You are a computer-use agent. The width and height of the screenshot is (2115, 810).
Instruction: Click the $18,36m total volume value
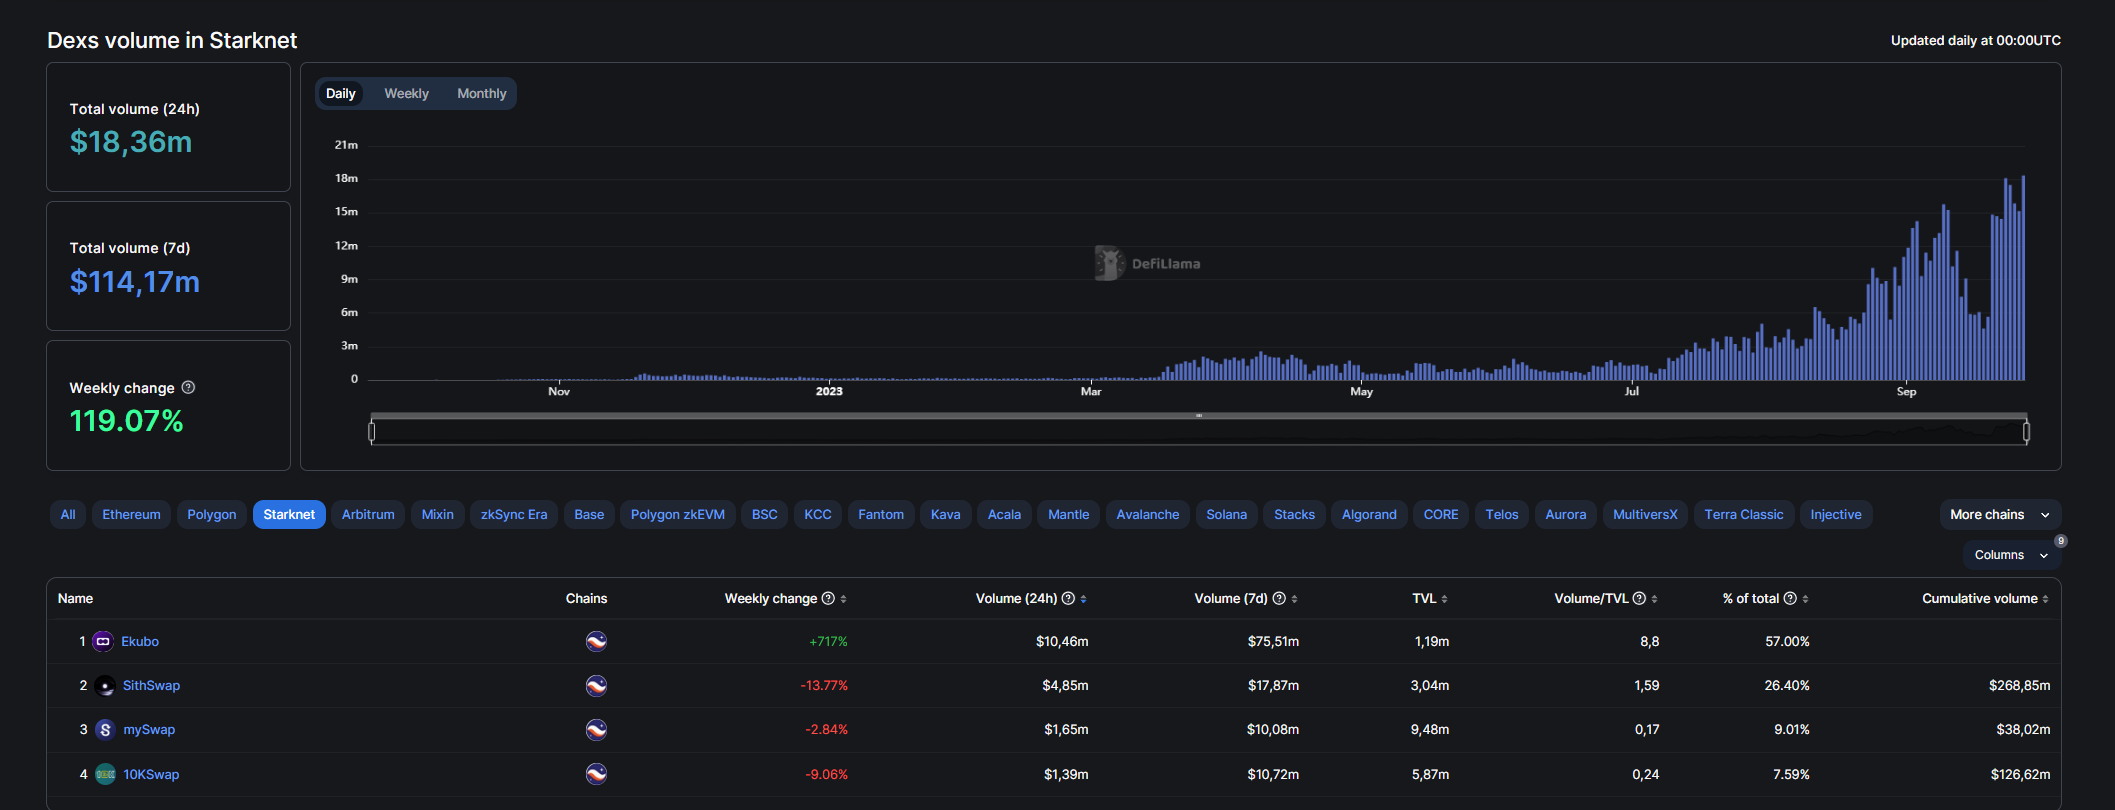click(x=131, y=142)
